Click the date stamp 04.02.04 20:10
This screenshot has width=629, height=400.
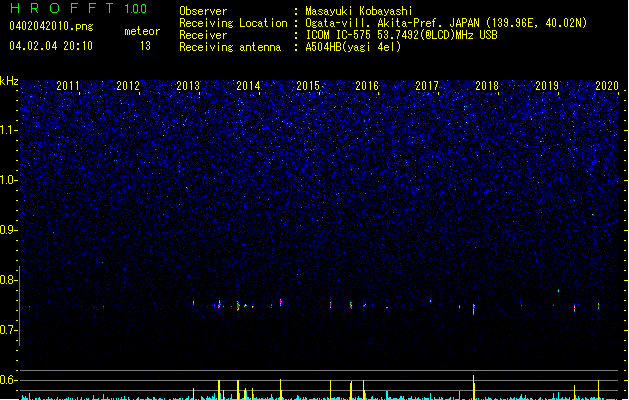(51, 46)
